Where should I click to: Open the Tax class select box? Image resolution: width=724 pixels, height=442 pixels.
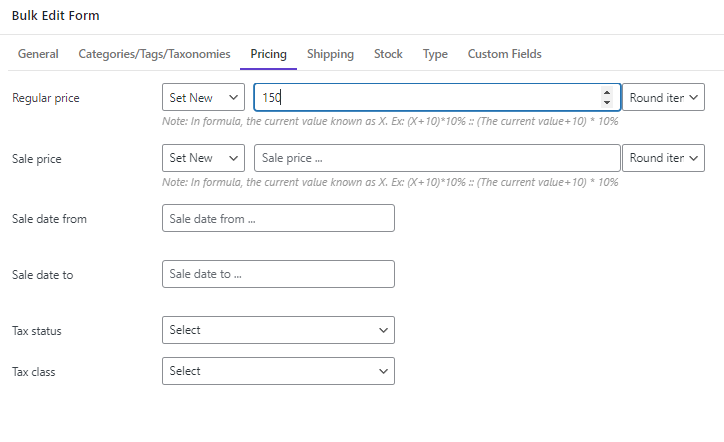278,371
